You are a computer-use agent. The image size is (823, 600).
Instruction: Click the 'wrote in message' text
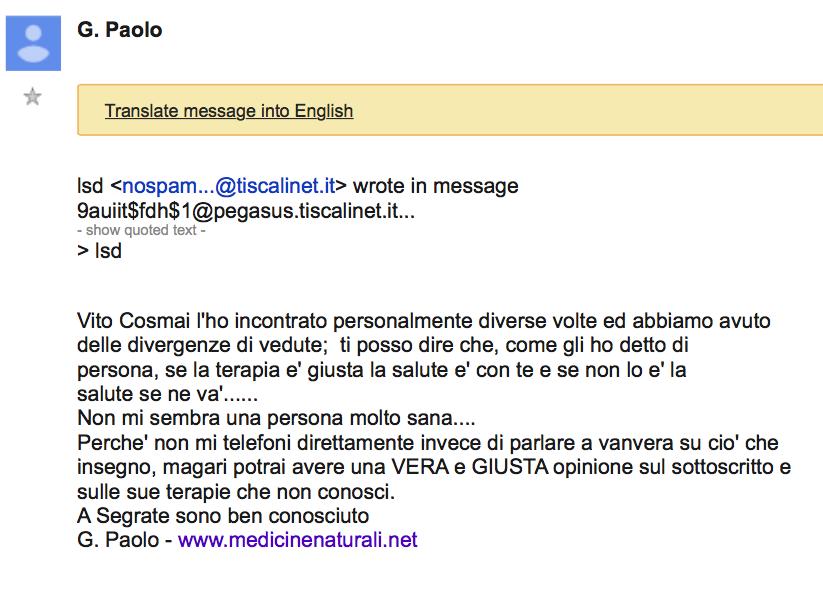(436, 186)
